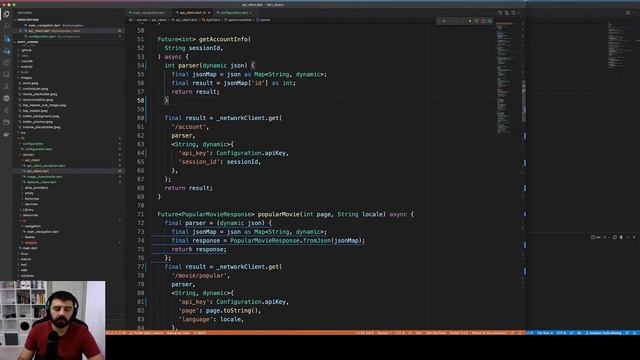The height and width of the screenshot is (360, 640).
Task: Click the more actions icon in editor title bar
Action: pyautogui.click(x=520, y=13)
